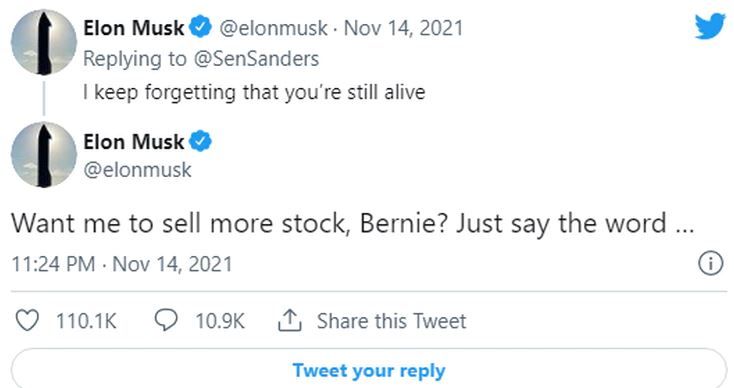The height and width of the screenshot is (388, 734).
Task: Click the verified badge in the top reply
Action: coord(200,27)
